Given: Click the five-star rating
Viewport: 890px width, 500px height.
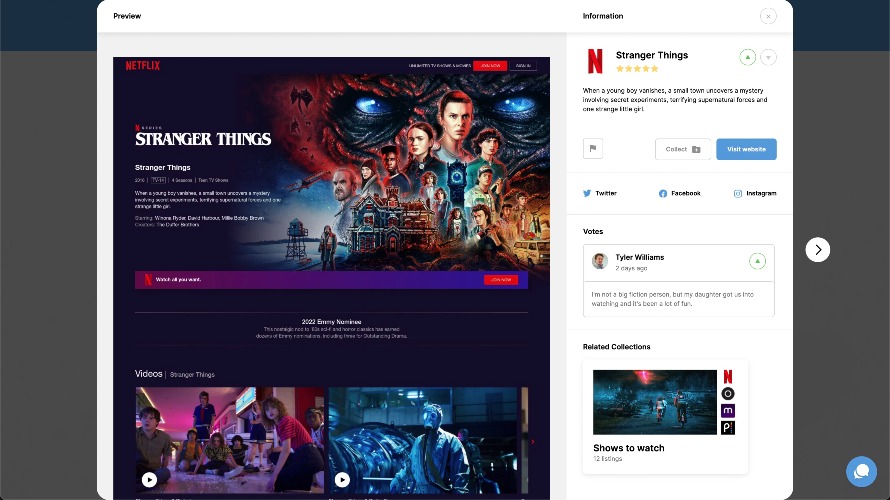Looking at the screenshot, I should tap(637, 69).
